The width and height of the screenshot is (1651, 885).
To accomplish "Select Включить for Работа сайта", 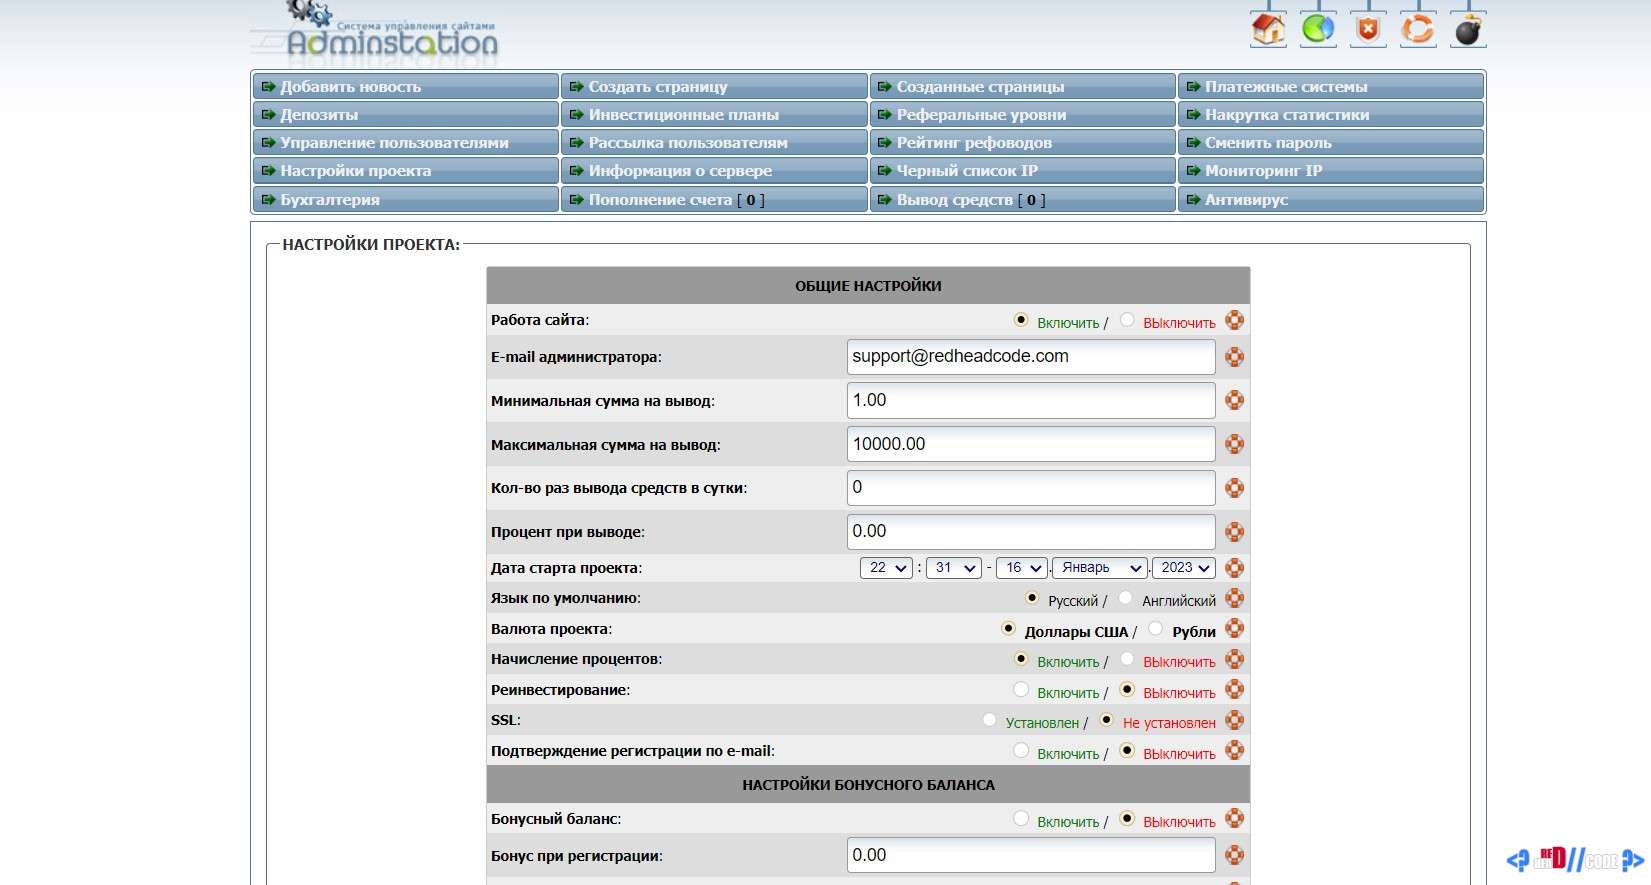I will point(1021,320).
